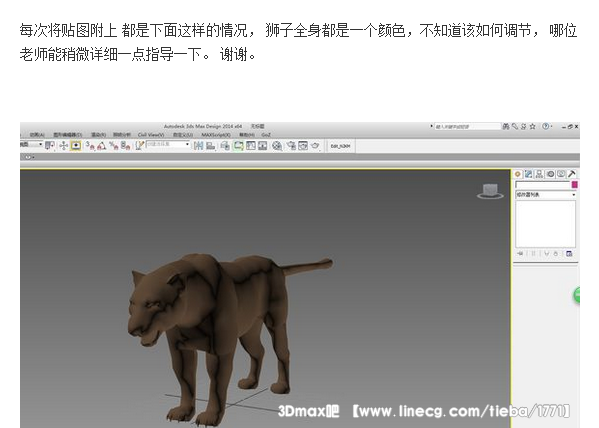Click remove modifier trash icon
The image size is (599, 428).
tap(556, 254)
